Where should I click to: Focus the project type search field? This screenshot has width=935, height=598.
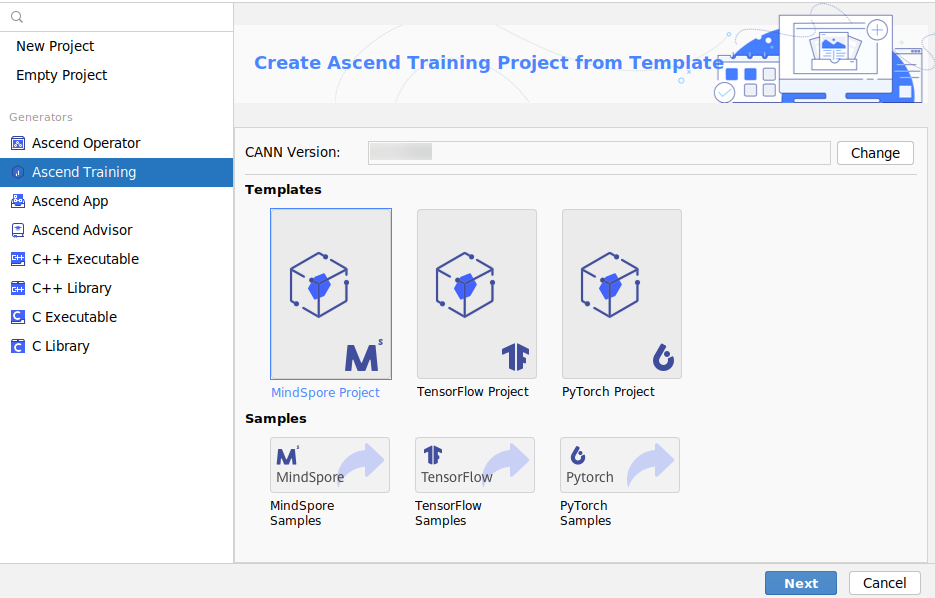coord(116,17)
